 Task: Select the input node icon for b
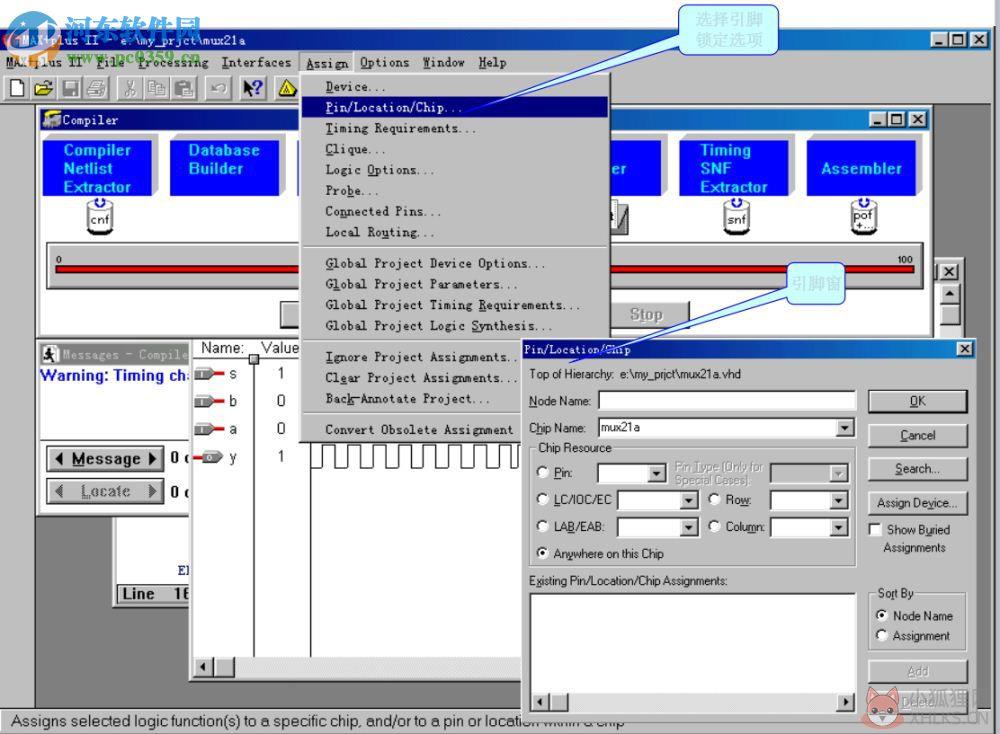click(209, 401)
